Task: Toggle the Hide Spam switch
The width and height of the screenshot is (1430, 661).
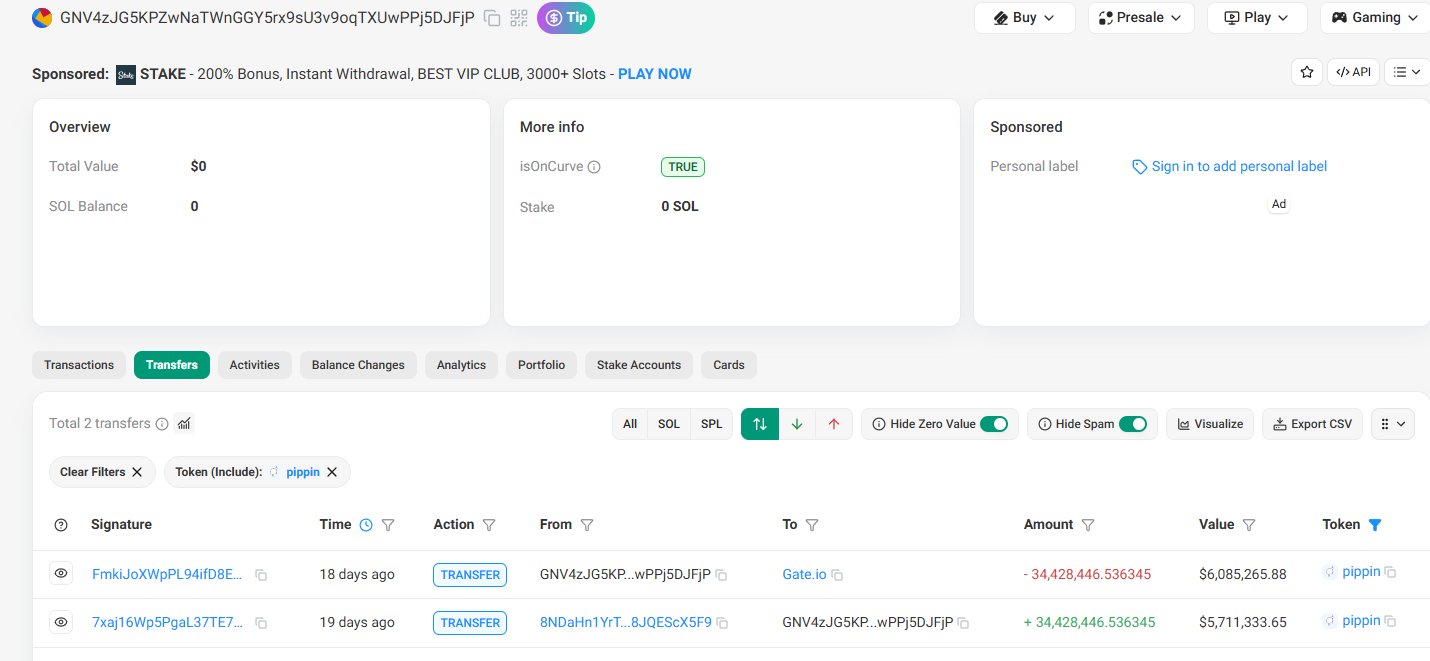Action: point(1132,424)
